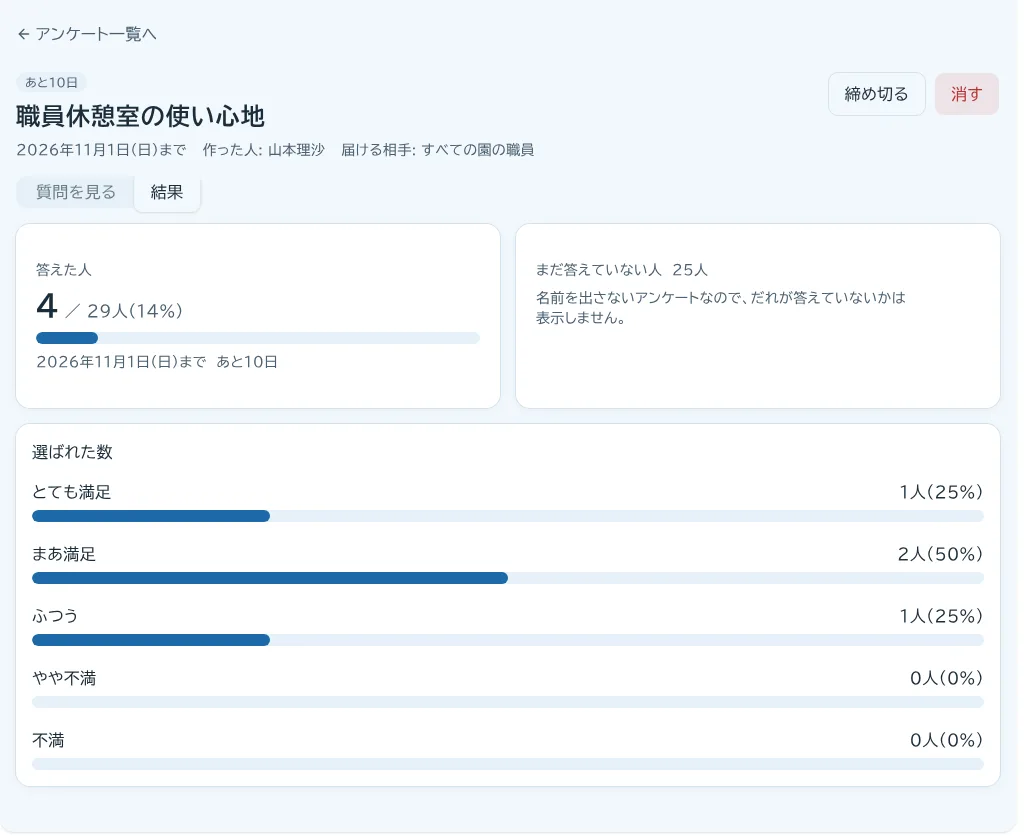Click the やや不満 option label
This screenshot has height=840, width=1024.
(x=64, y=678)
